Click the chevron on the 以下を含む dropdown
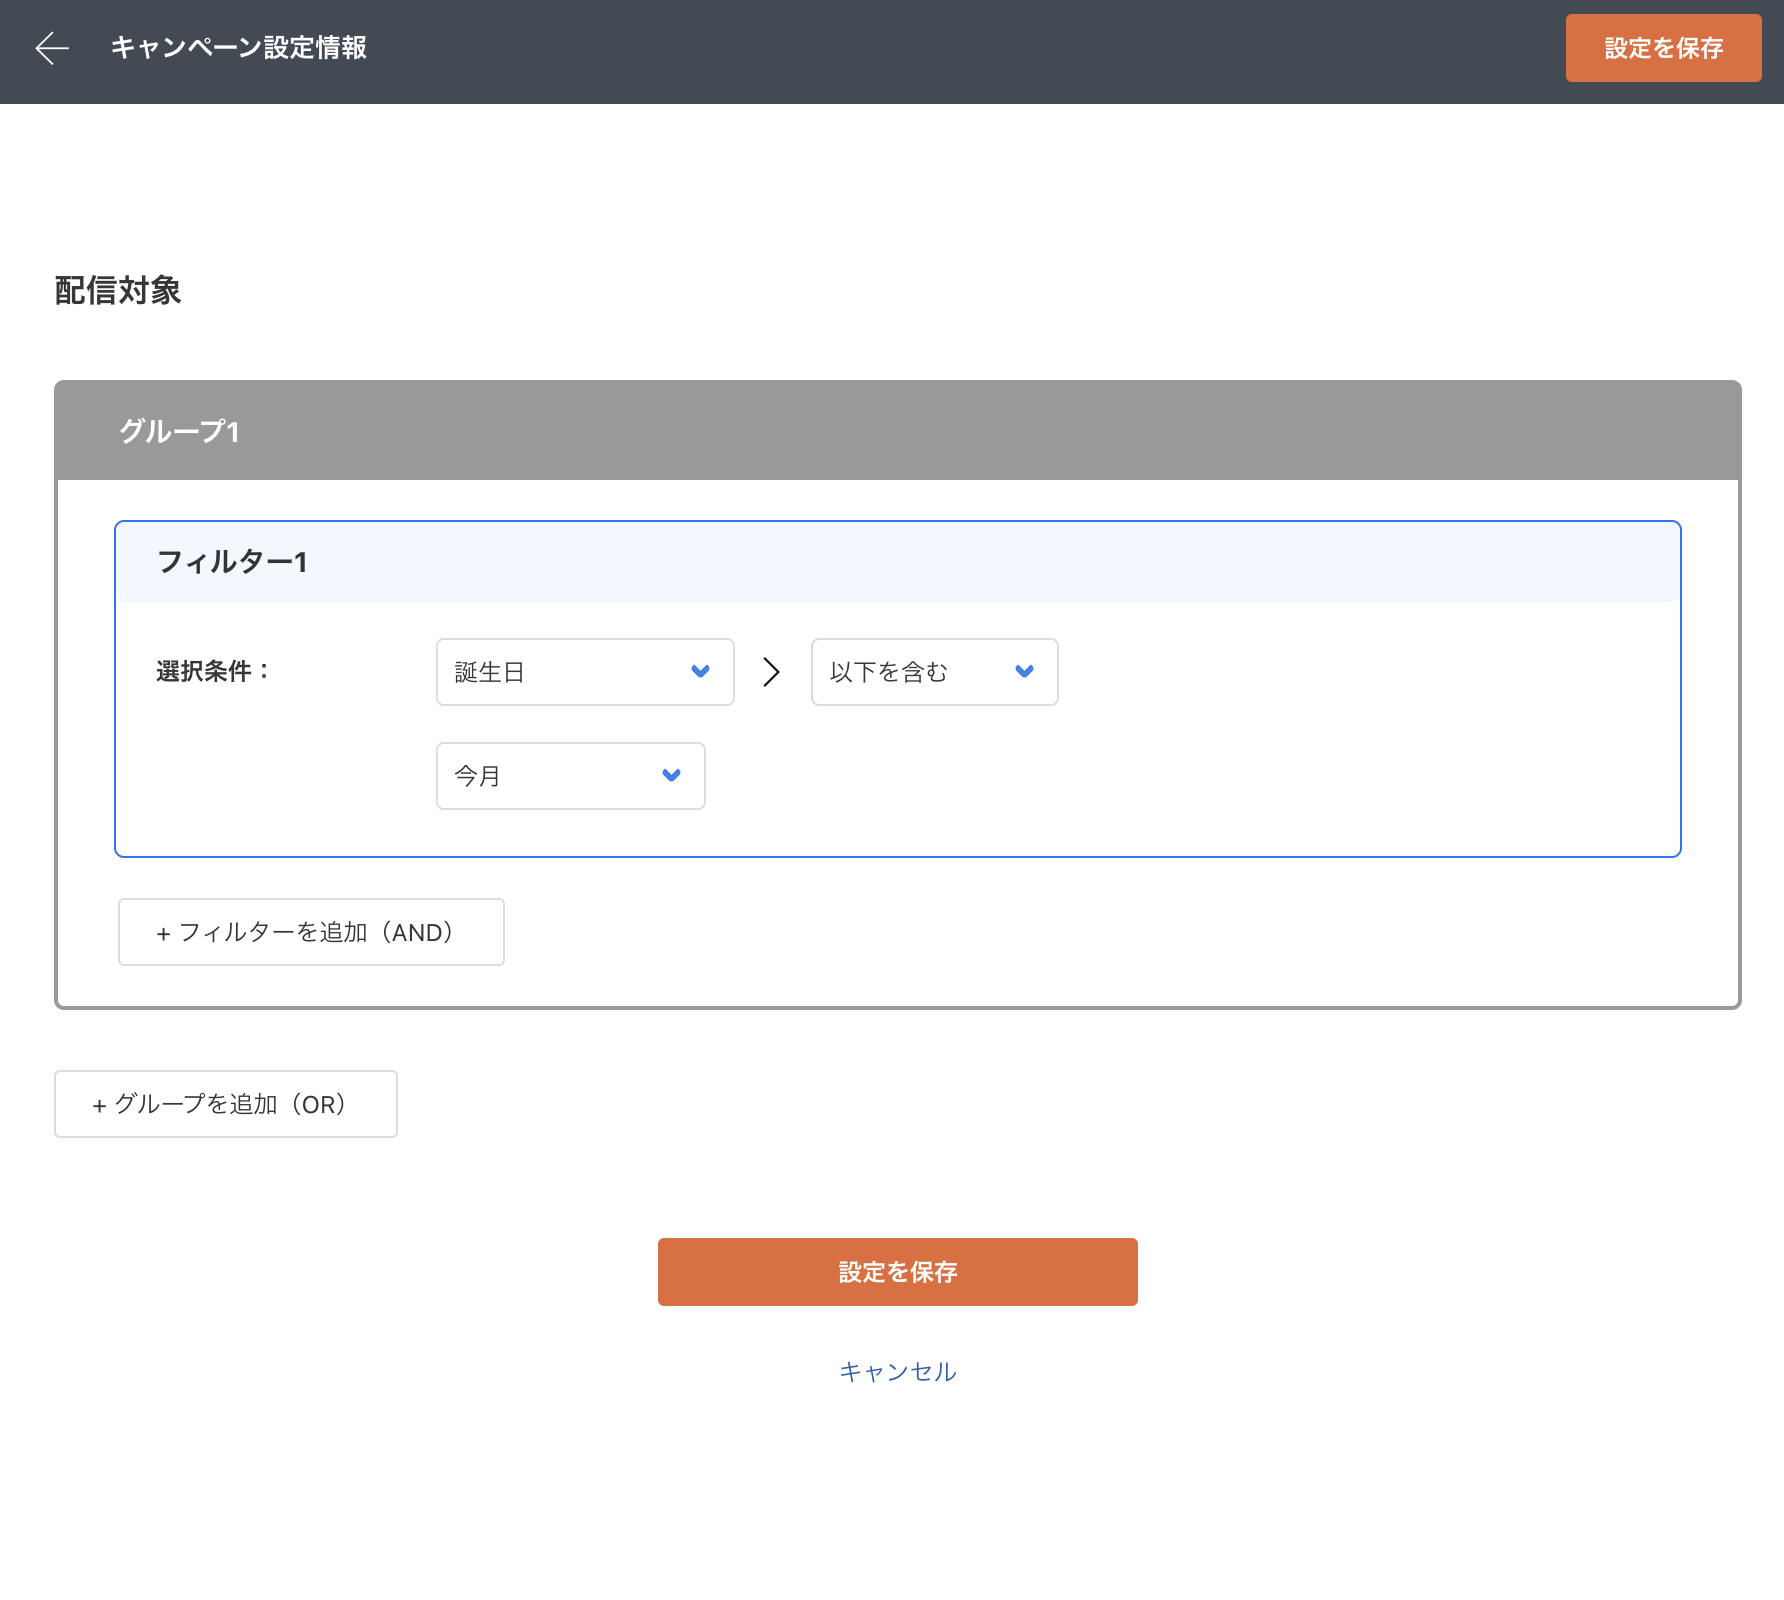1784x1600 pixels. point(1024,671)
